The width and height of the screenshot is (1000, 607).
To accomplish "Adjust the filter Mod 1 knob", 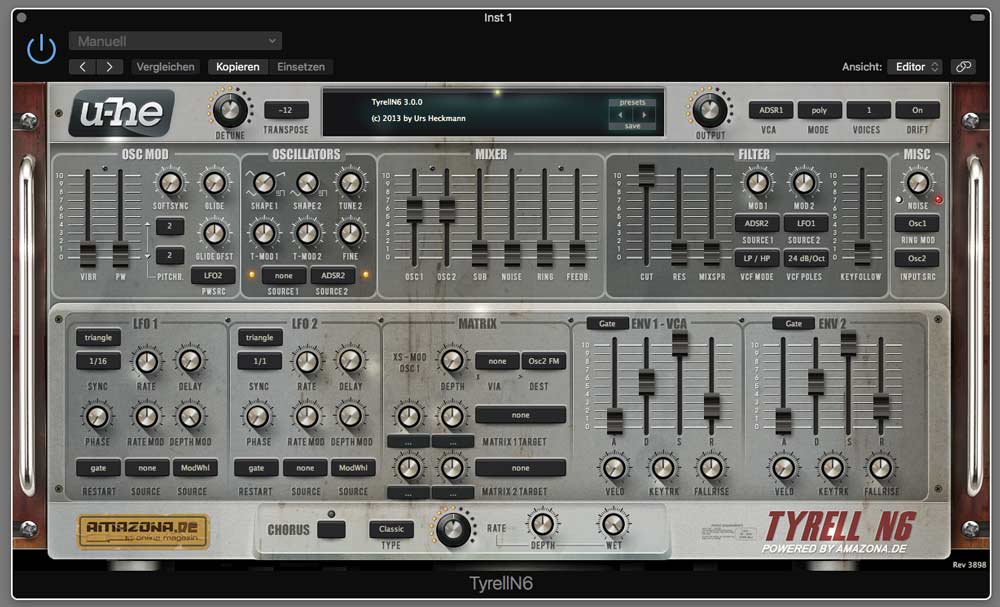I will coord(757,183).
